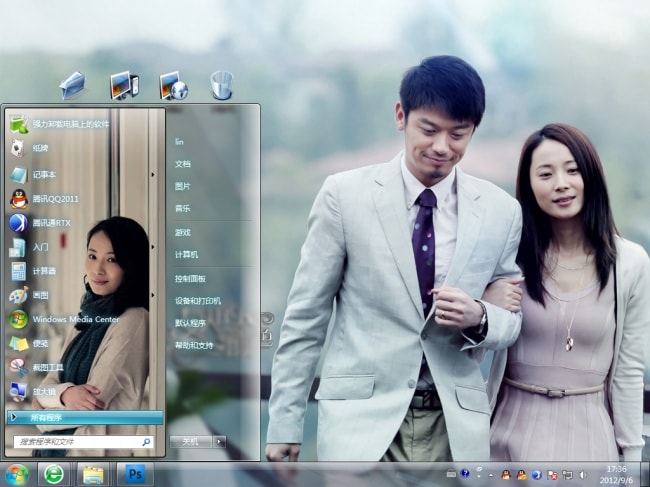The width and height of the screenshot is (650, 487).
Task: Open 设备和打印机 Devices and Printers
Action: 198,300
